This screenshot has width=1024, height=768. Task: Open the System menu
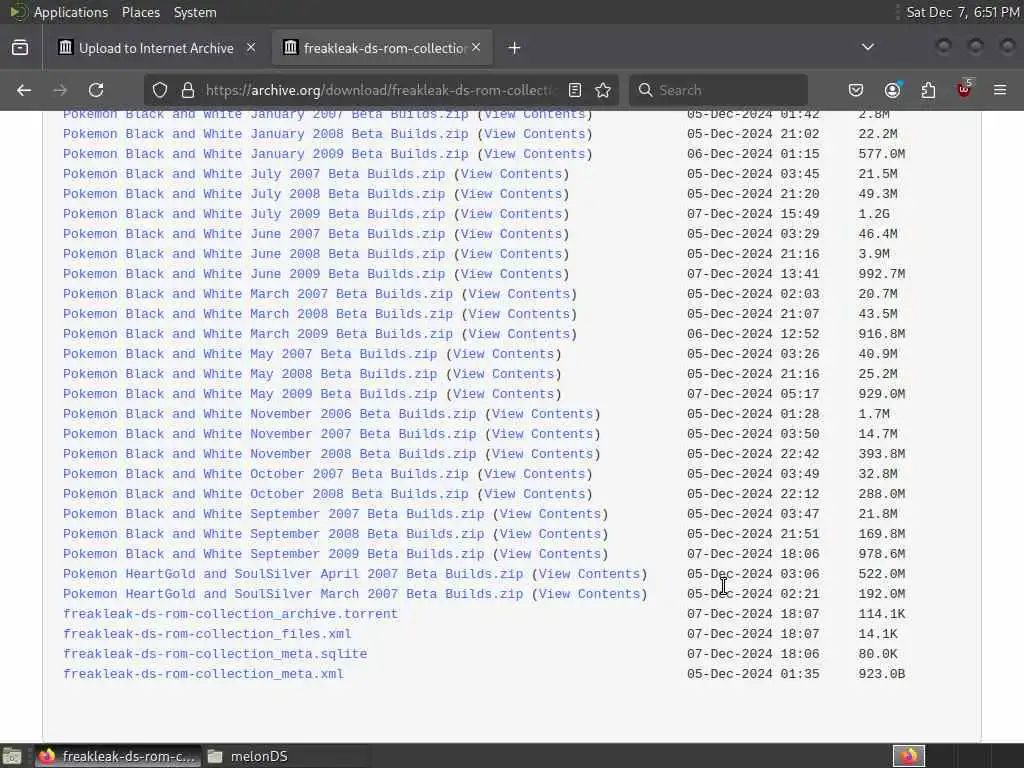pos(195,12)
